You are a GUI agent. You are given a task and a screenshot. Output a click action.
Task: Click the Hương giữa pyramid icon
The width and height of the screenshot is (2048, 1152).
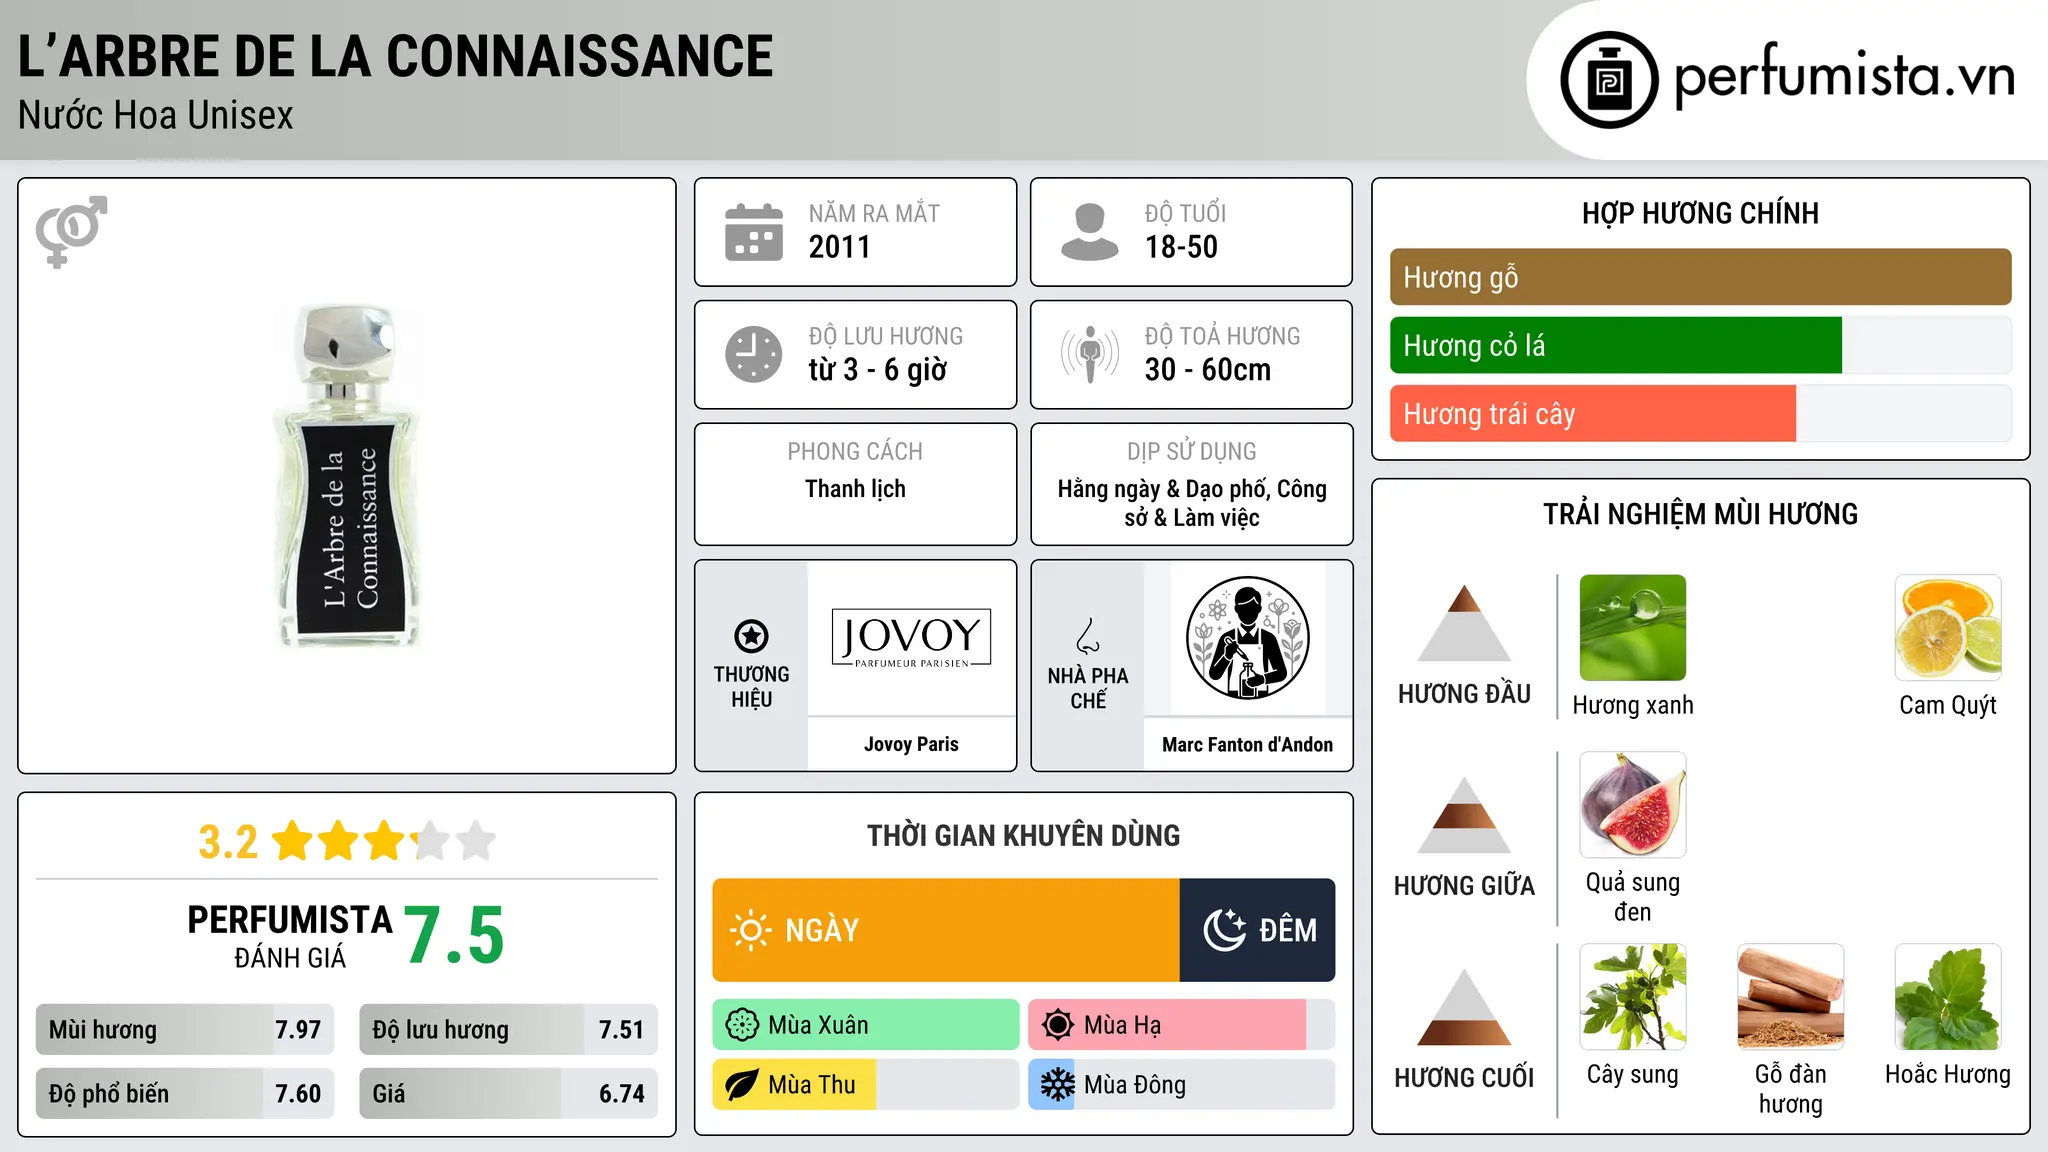tap(1464, 815)
